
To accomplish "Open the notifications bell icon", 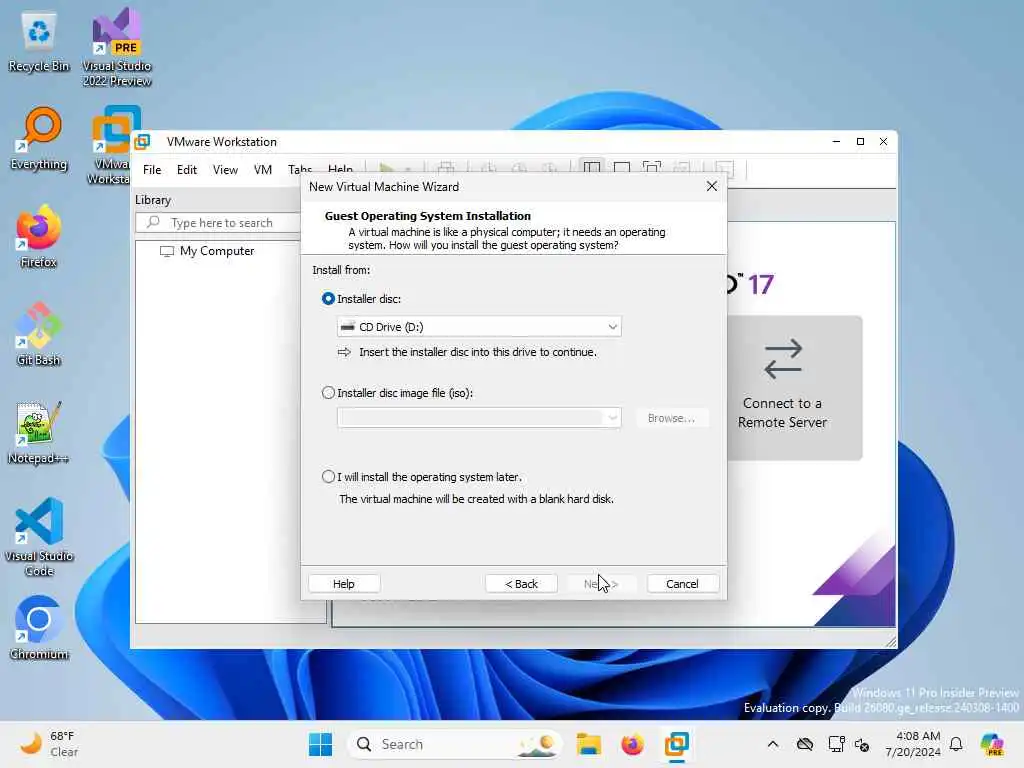I will pyautogui.click(x=956, y=744).
